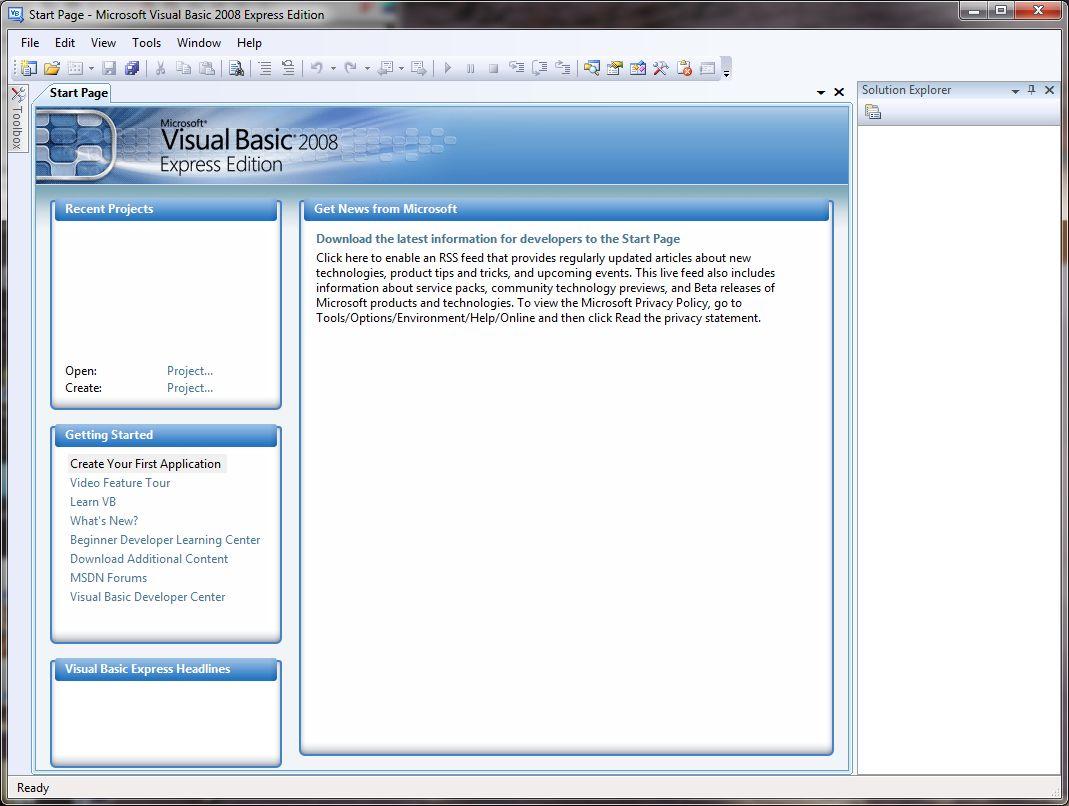The width and height of the screenshot is (1069, 806).
Task: Open the Navigate Backward dropdown arrow
Action: coord(401,68)
